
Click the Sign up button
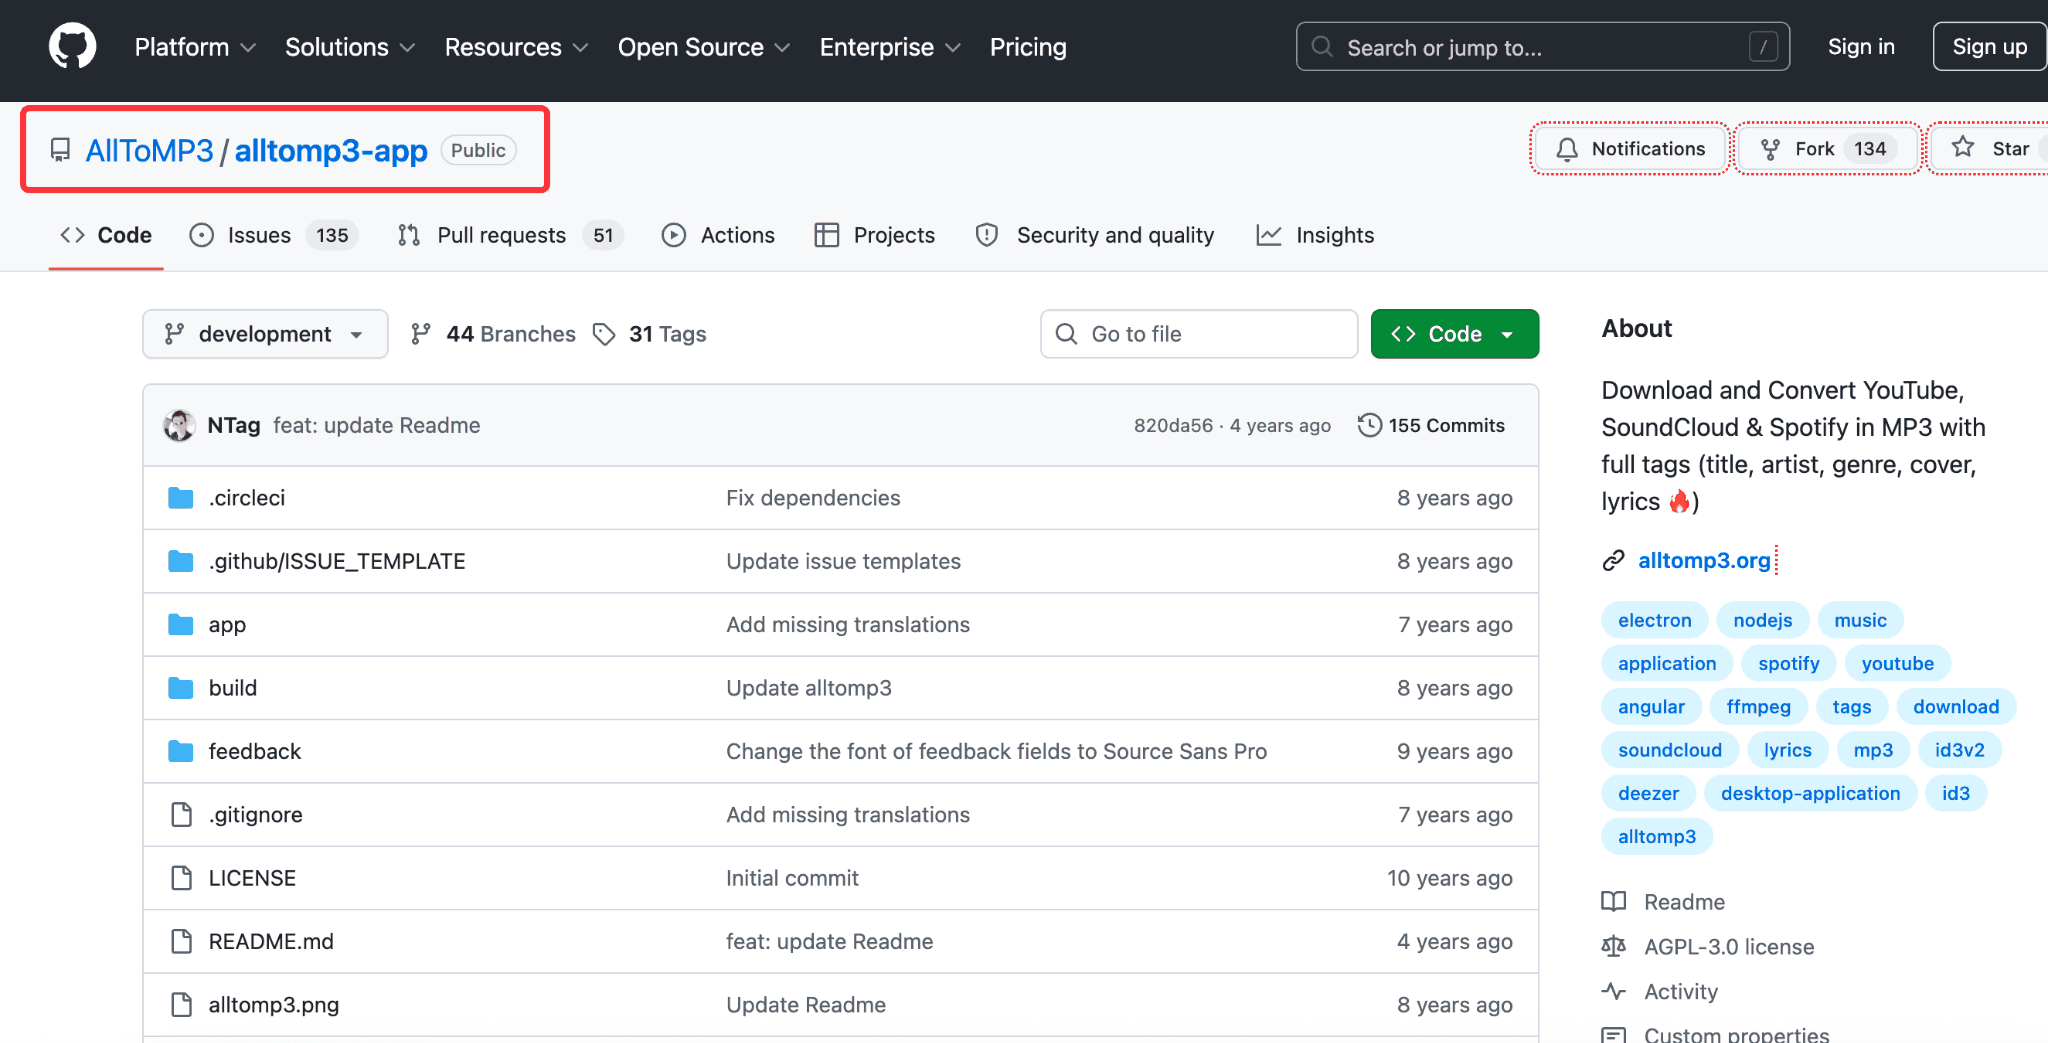[1989, 47]
